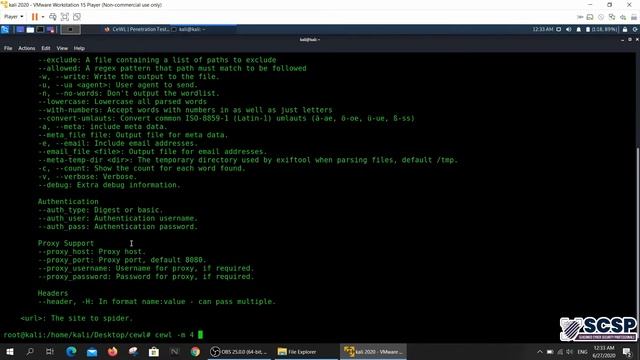Viewport: 640px width, 360px height.
Task: Show hidden Windows tray icons chevron
Action: click(540, 351)
